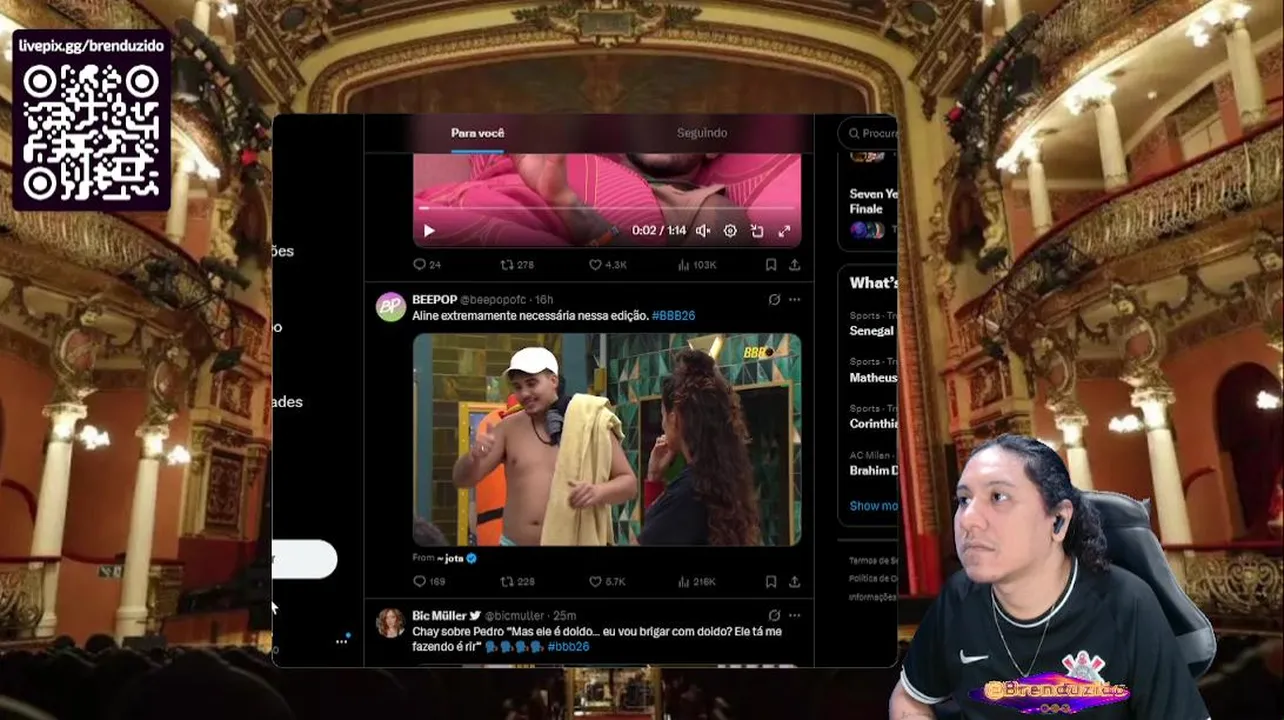Open the Brahim D trending topic
Screen dimensions: 1284x720
[873, 464]
